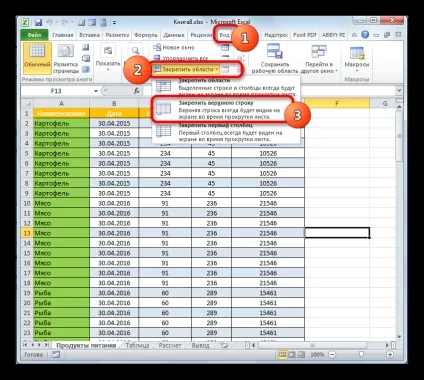The width and height of the screenshot is (424, 380).
Task: Switch to the Вставка ribbon tab
Action: pyautogui.click(x=89, y=35)
